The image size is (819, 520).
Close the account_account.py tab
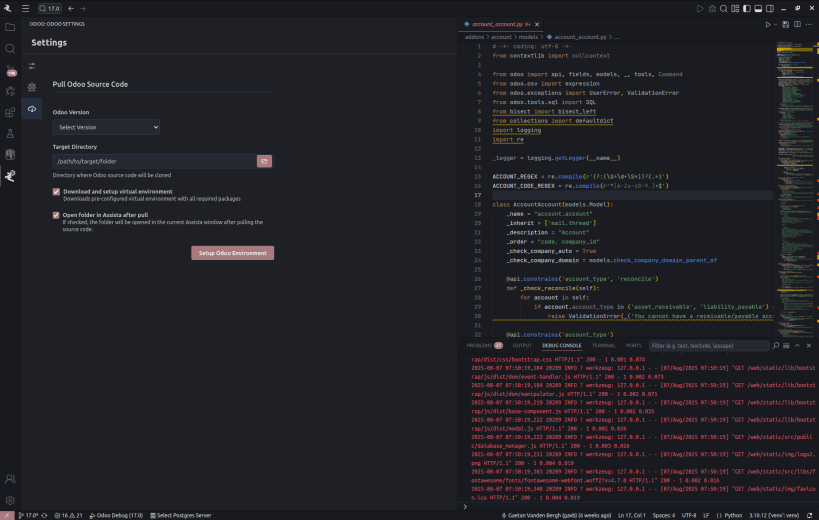[537, 24]
